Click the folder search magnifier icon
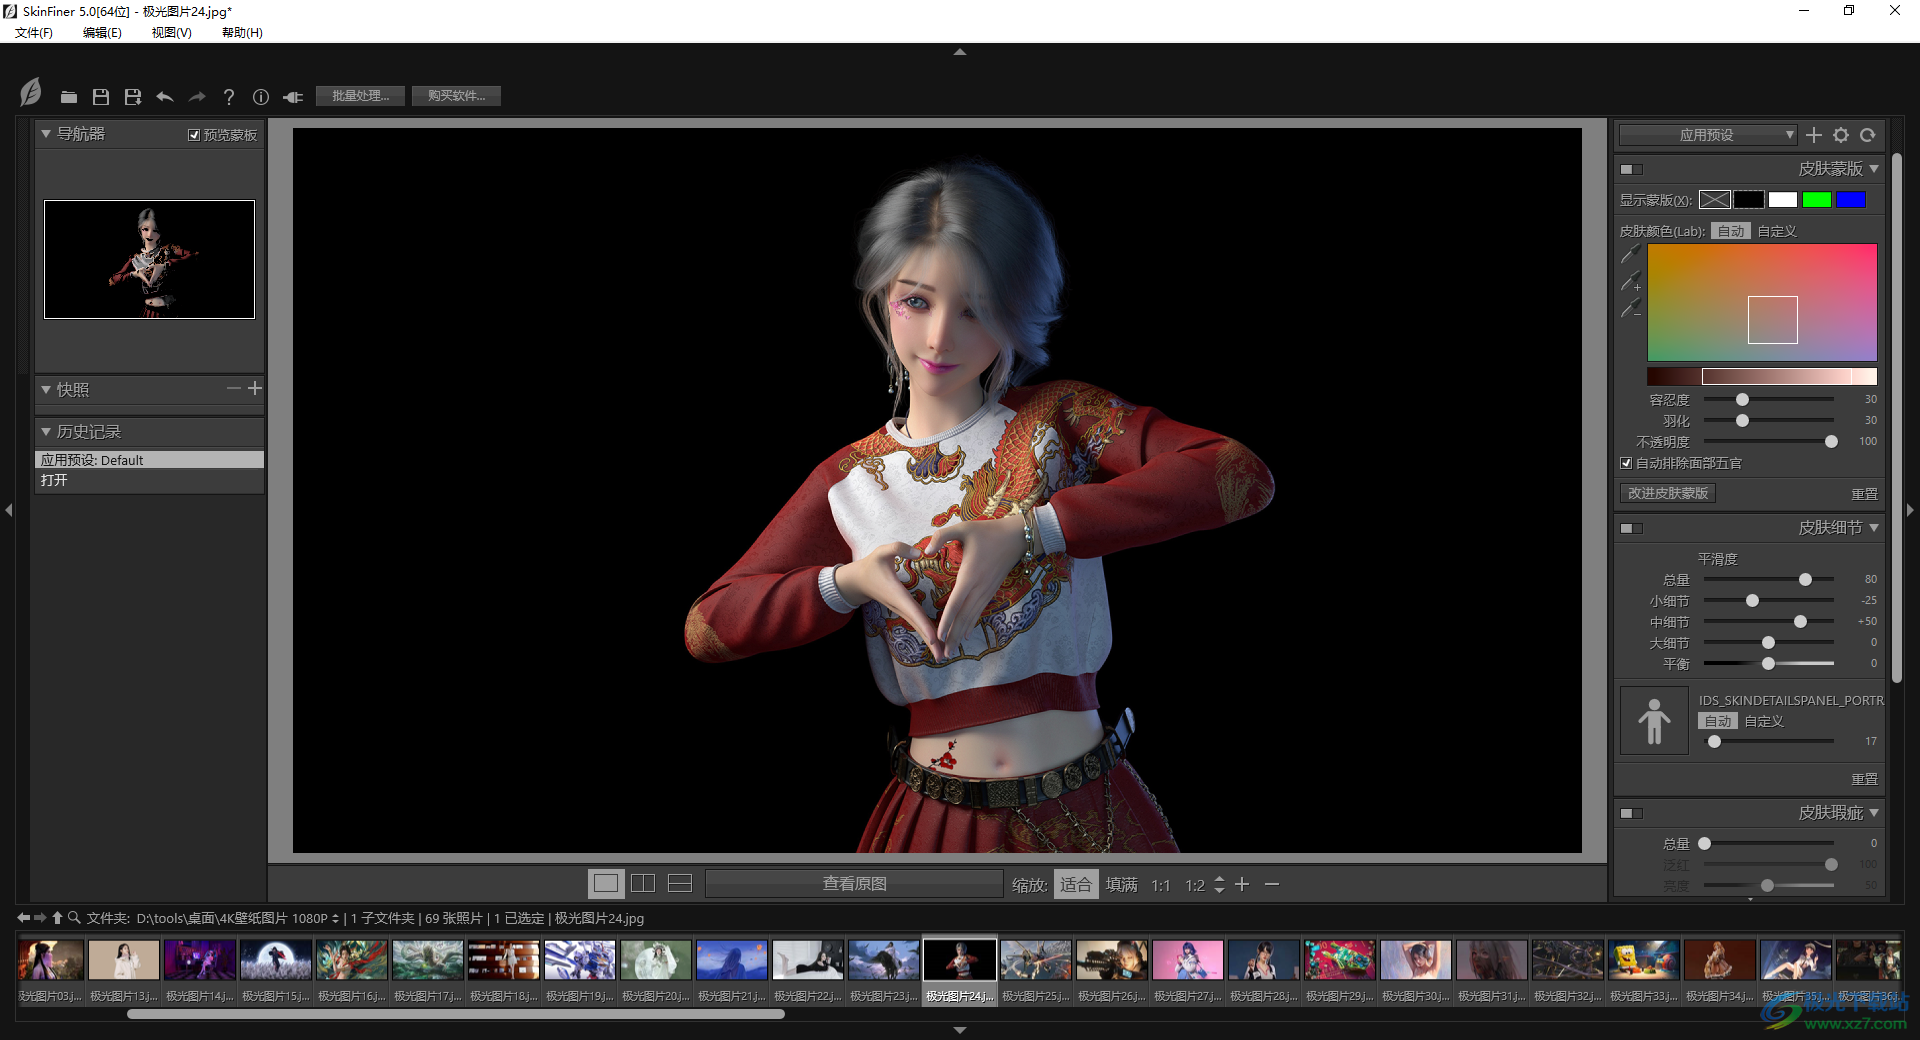 tap(74, 917)
